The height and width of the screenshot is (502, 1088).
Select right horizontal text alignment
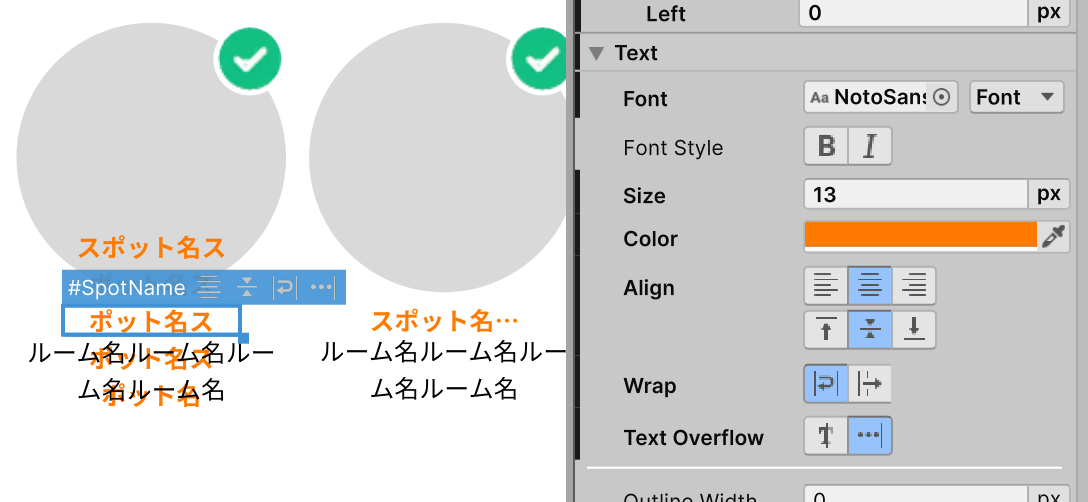point(914,287)
